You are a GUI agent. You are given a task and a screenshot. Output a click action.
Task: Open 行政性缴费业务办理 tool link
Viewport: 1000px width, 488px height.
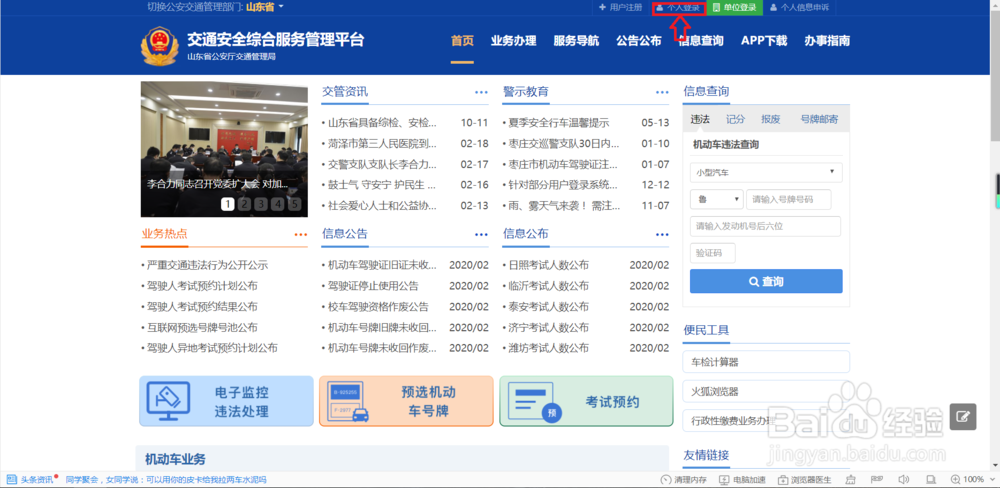click(x=766, y=420)
